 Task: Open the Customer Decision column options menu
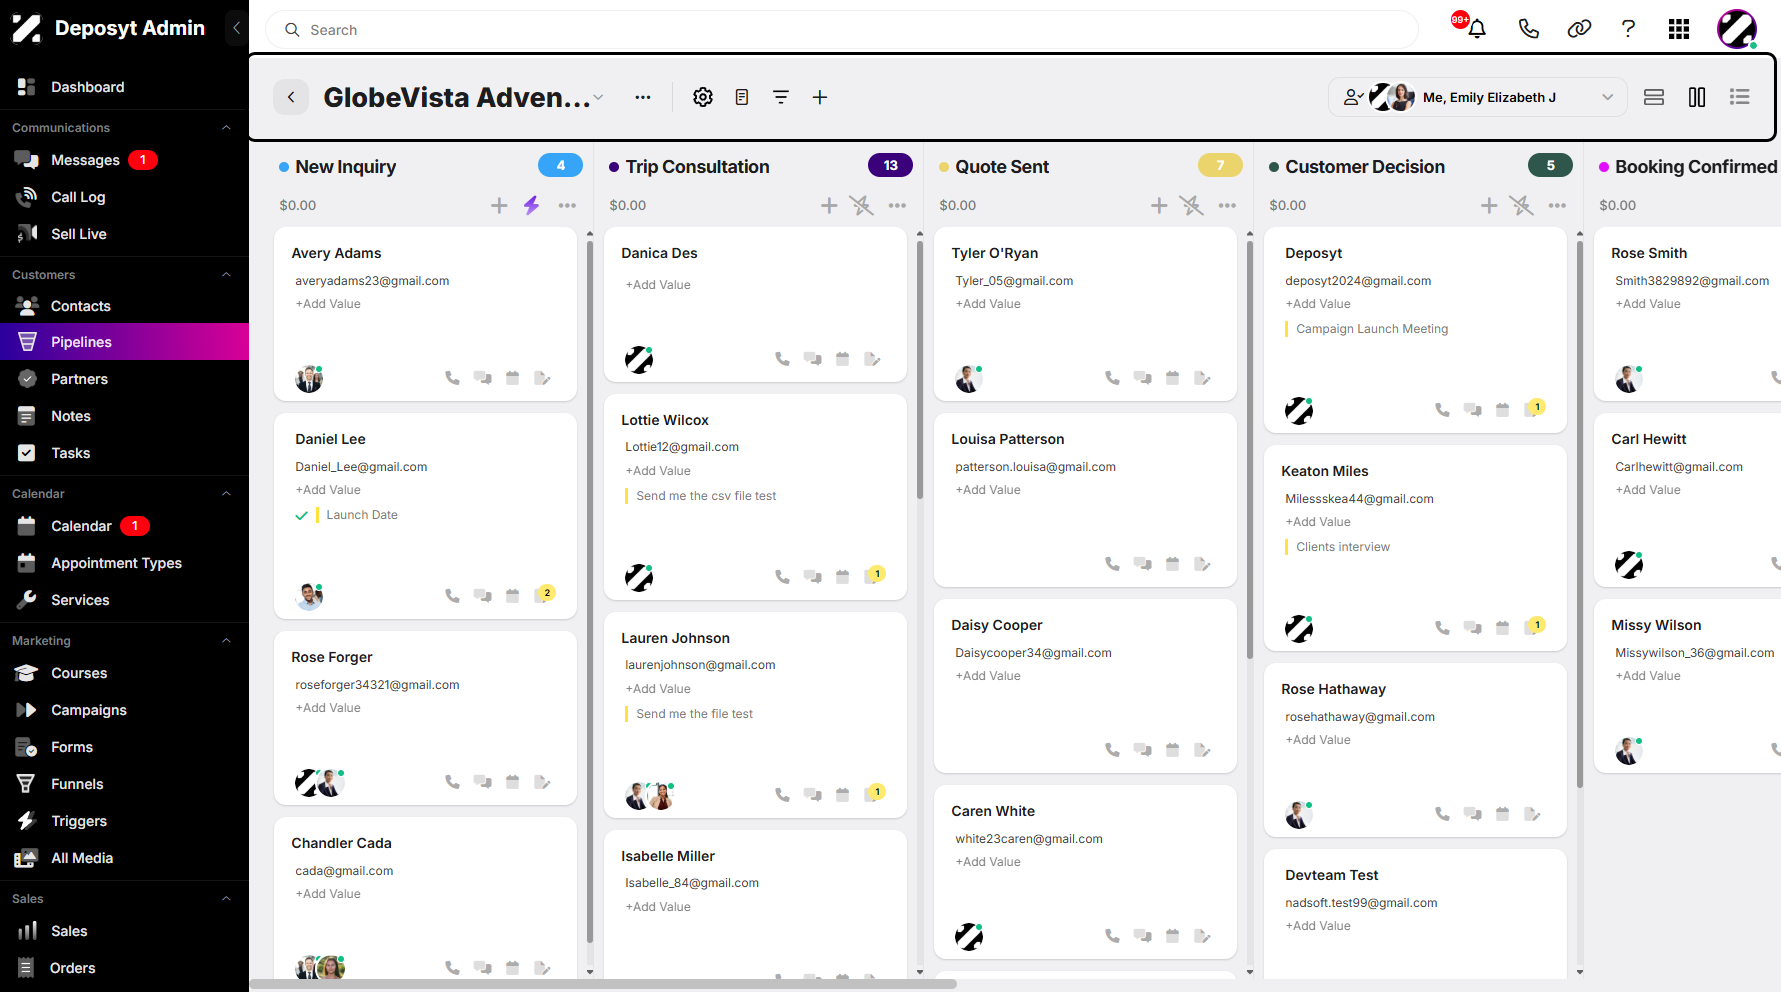coord(1557,205)
